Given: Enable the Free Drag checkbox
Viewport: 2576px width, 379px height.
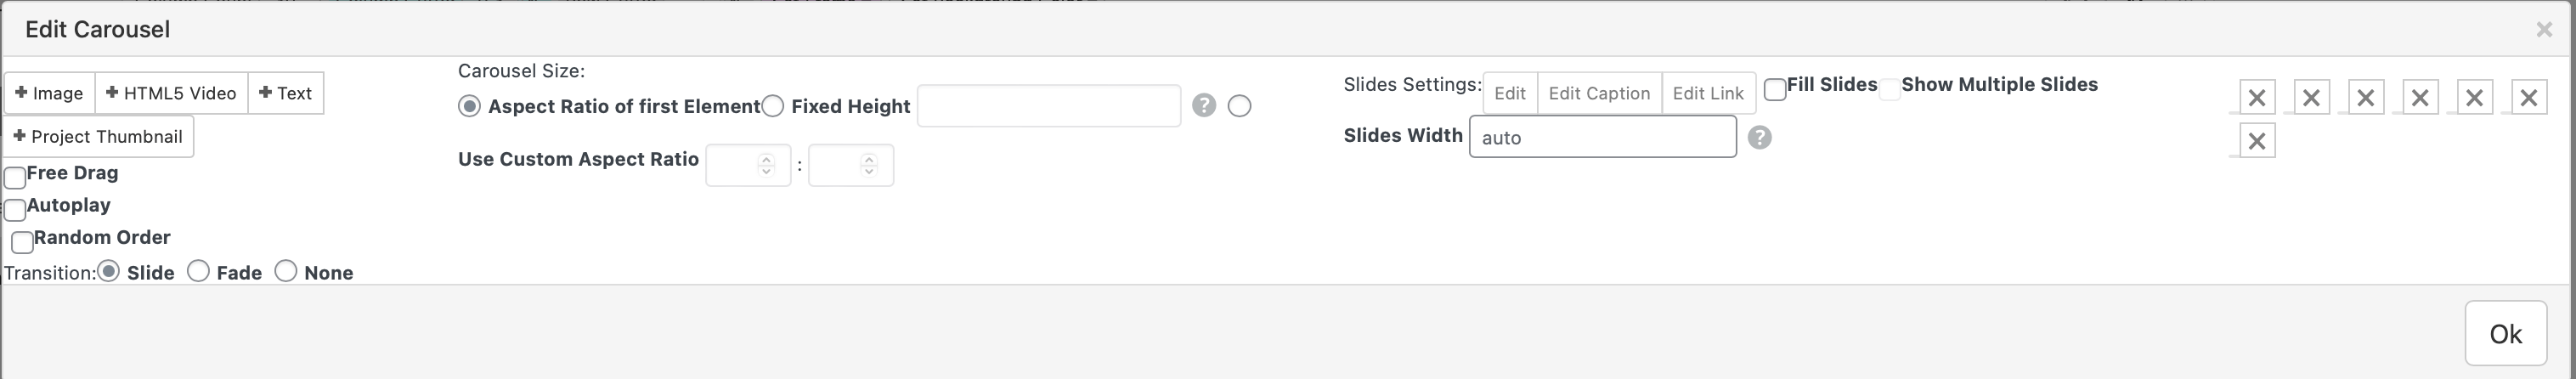Looking at the screenshot, I should click(15, 178).
